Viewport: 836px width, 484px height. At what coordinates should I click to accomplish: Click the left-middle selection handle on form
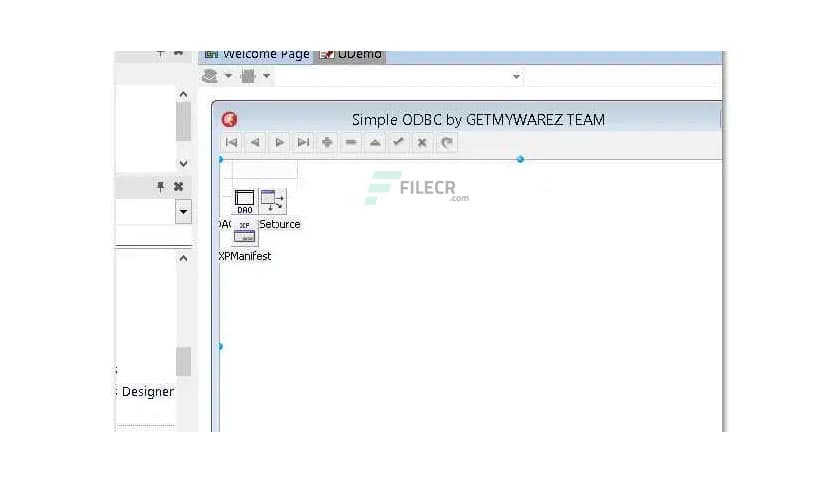pos(220,346)
